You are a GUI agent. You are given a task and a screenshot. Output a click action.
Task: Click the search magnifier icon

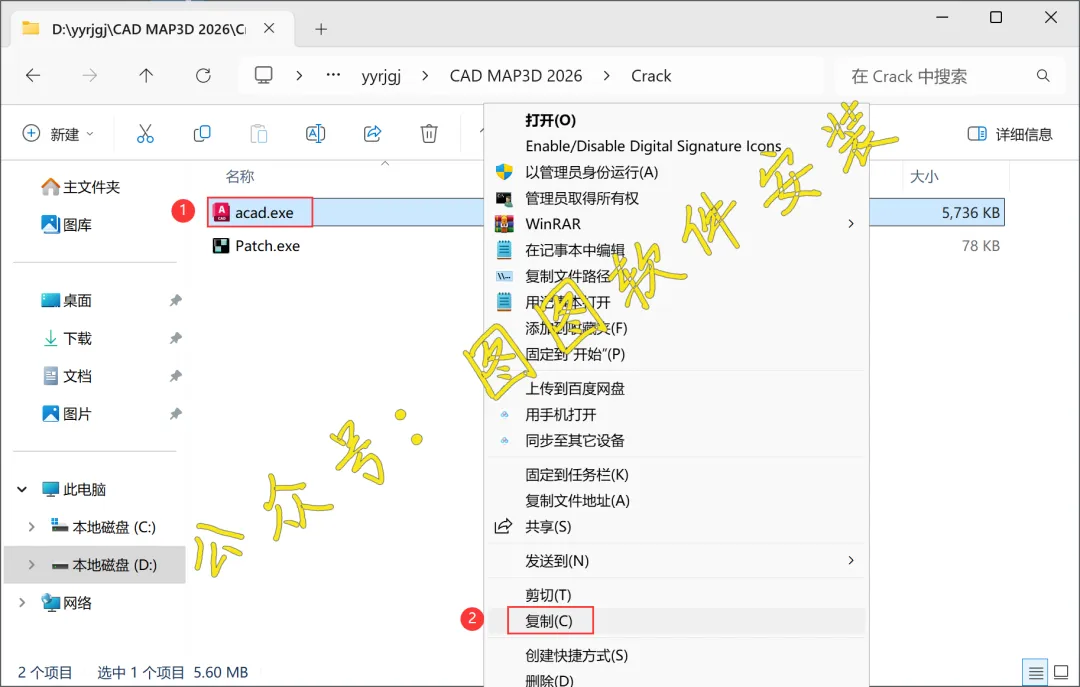(x=1043, y=76)
